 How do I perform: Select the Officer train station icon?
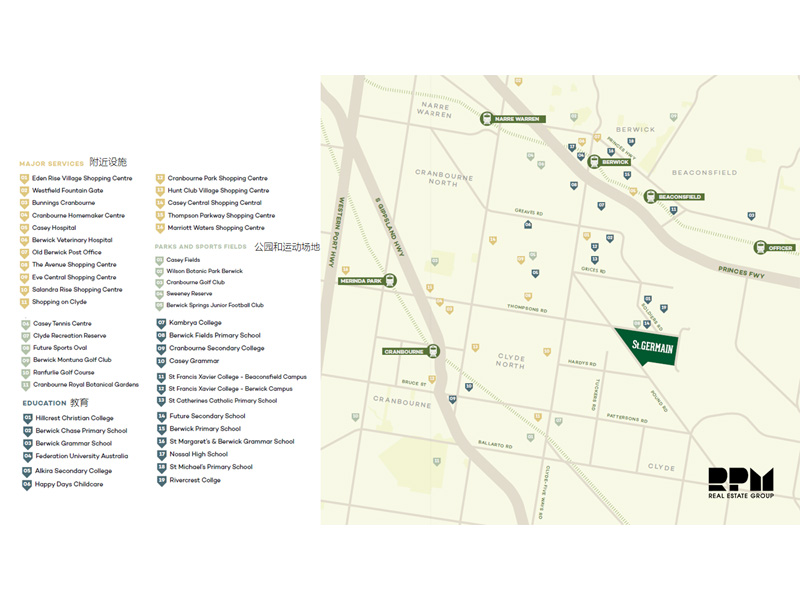(x=760, y=247)
